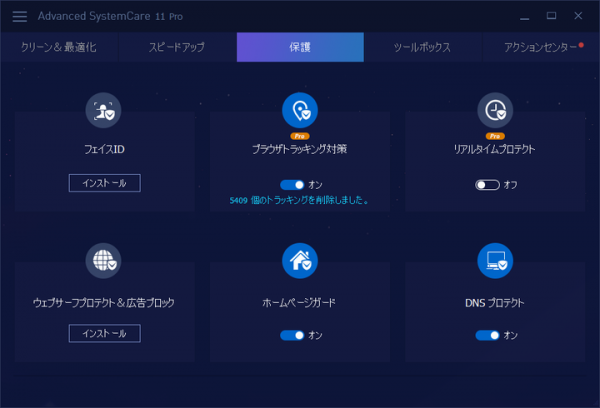Click ウェブサーフプロテクト＆広告ブロック label
The image size is (600, 408).
(x=104, y=303)
